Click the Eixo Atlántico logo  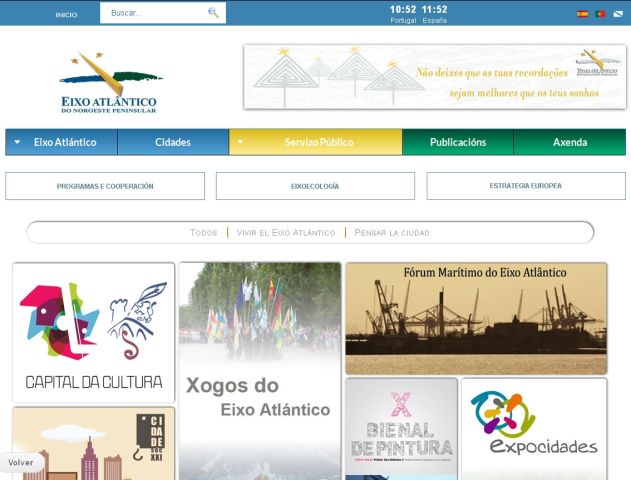point(110,82)
